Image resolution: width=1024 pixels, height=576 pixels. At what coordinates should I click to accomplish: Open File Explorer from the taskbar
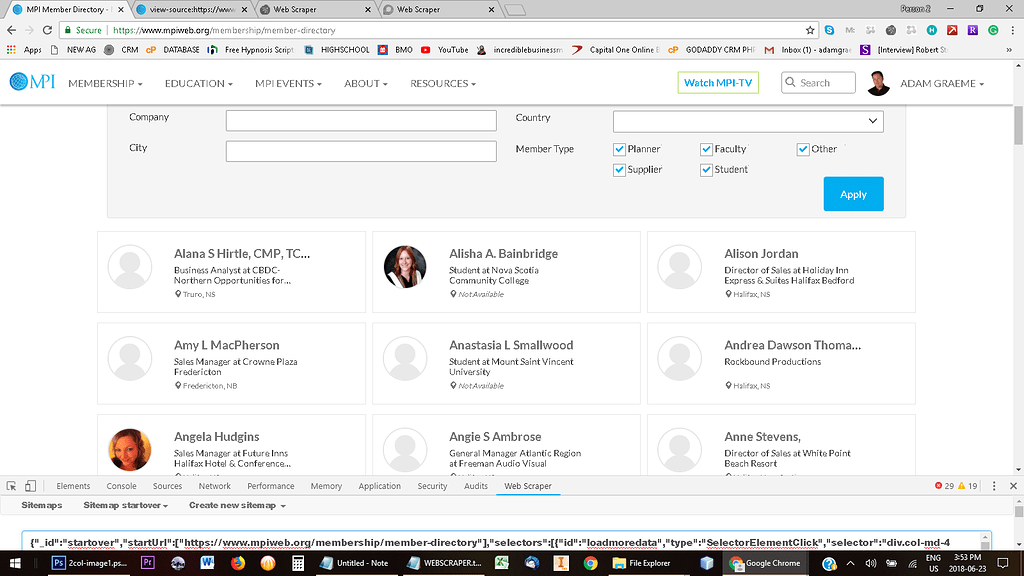(x=646, y=563)
